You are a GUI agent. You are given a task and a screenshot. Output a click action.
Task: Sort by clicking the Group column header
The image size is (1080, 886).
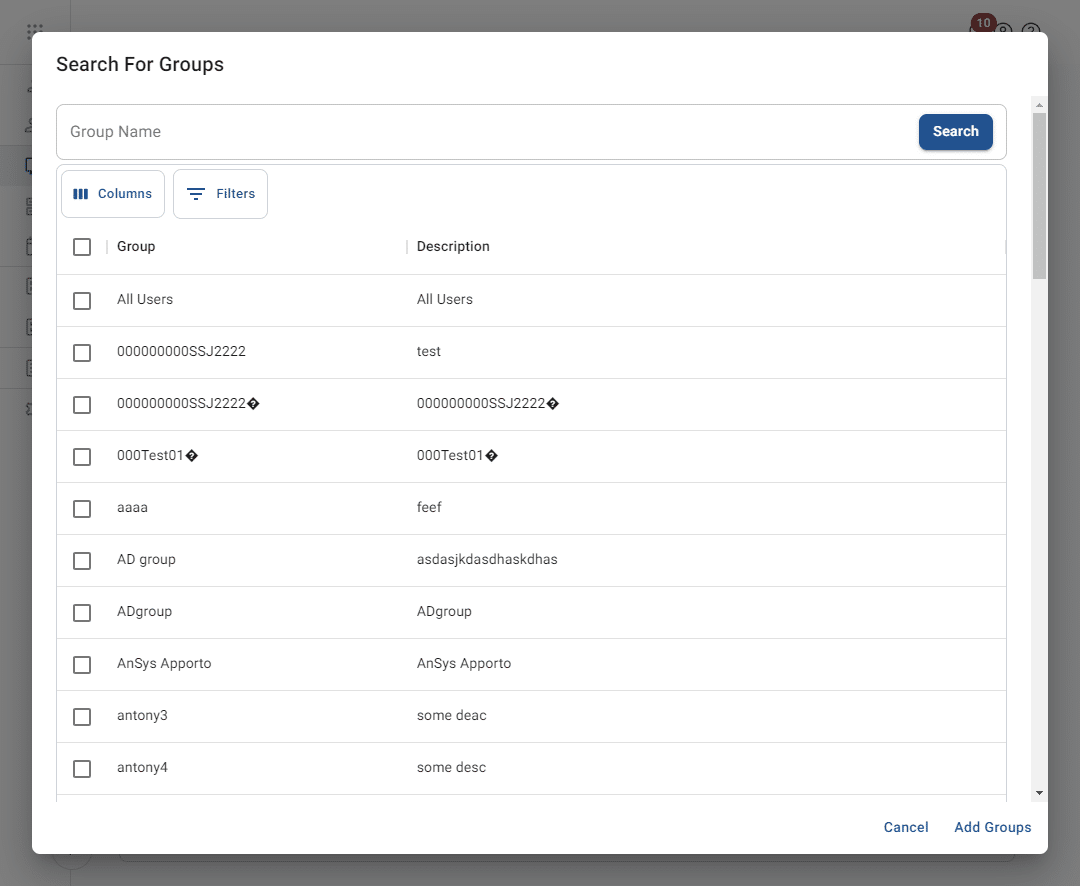pyautogui.click(x=136, y=246)
